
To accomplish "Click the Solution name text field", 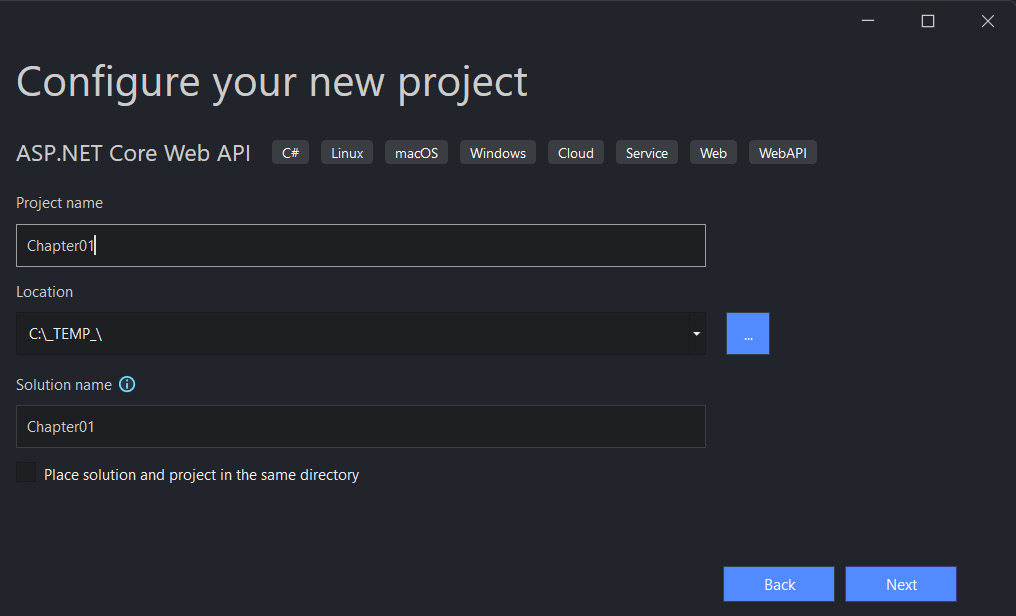I will pyautogui.click(x=361, y=426).
